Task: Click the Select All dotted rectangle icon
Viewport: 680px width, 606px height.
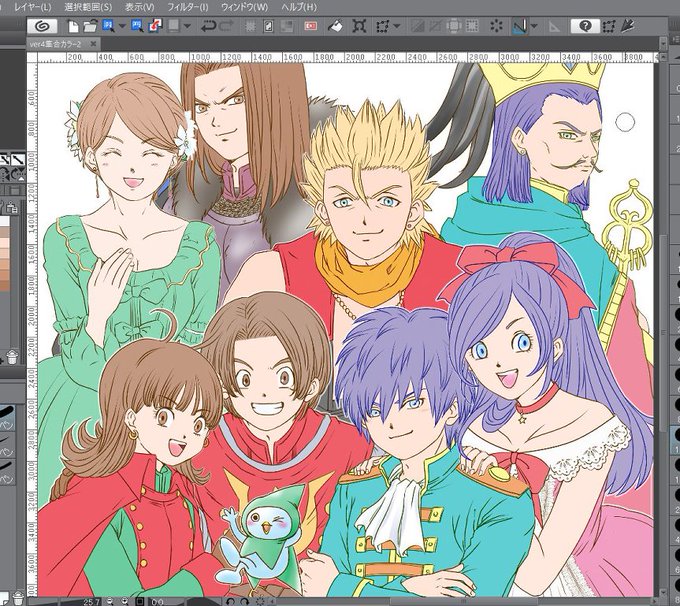Action: pos(382,26)
